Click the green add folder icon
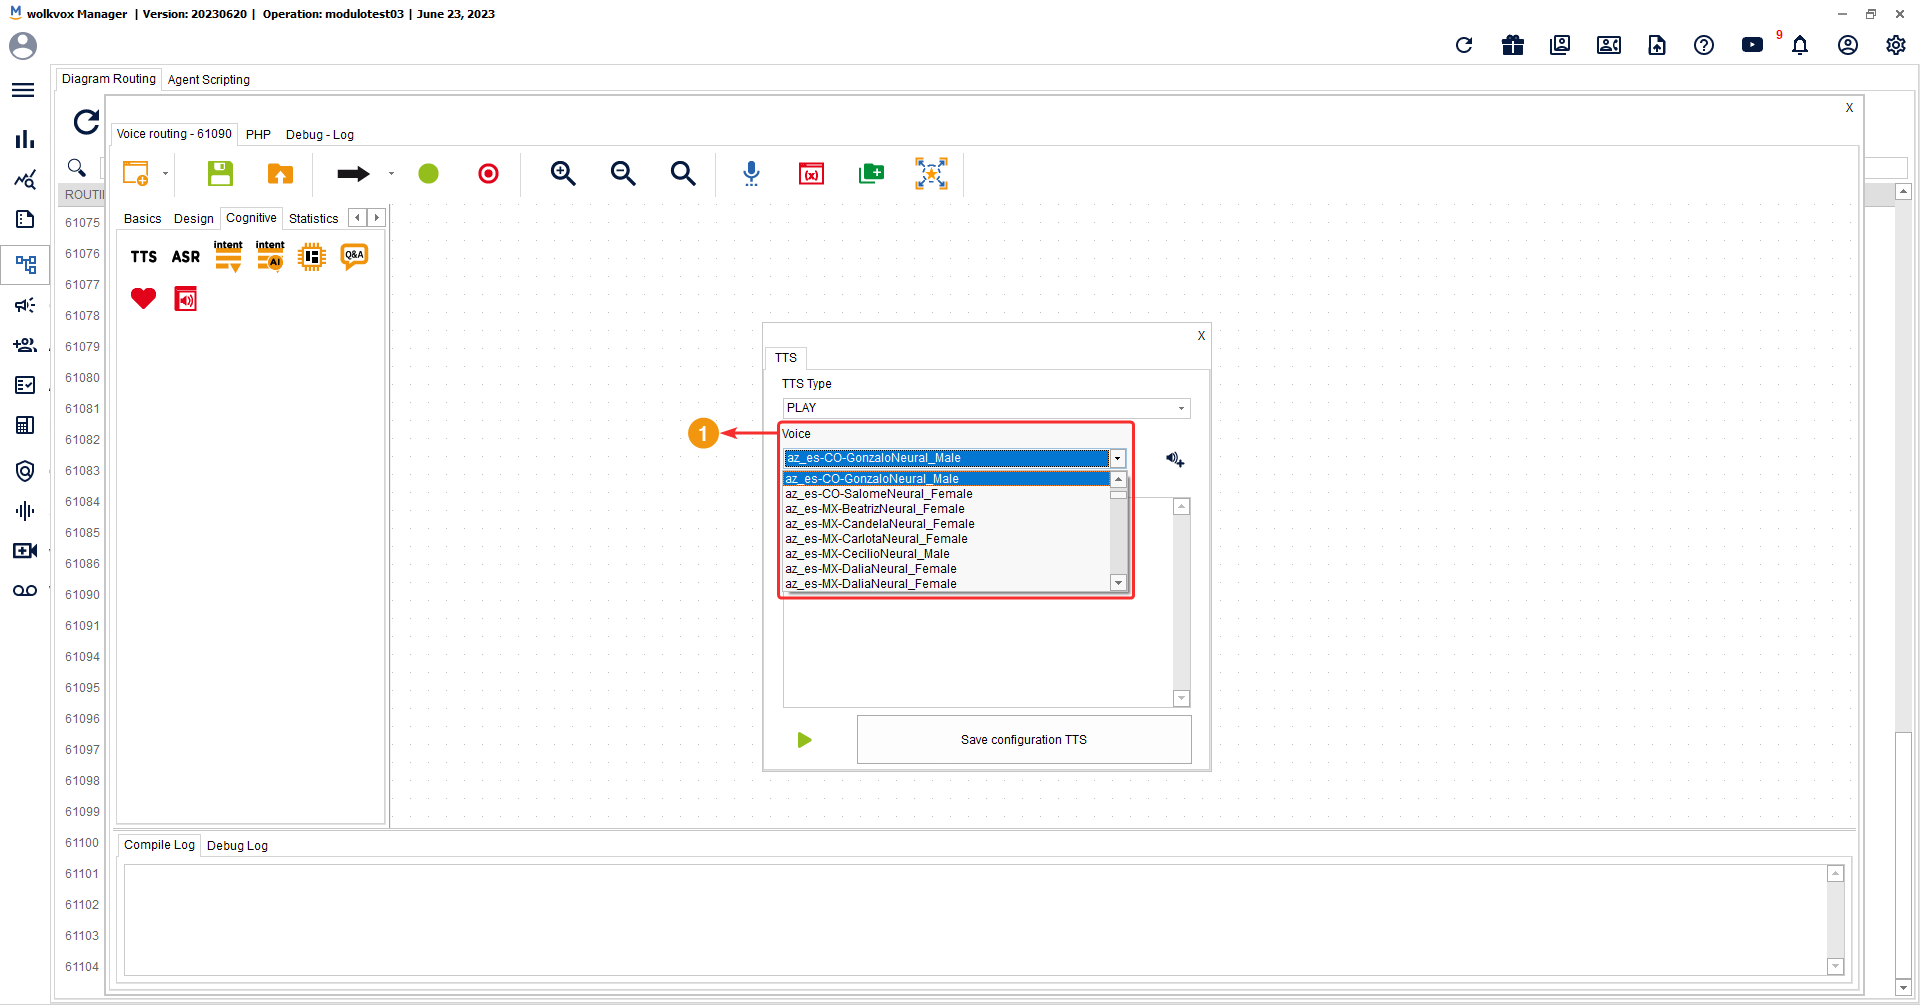Screen dimensions: 1920x1005 pos(871,174)
